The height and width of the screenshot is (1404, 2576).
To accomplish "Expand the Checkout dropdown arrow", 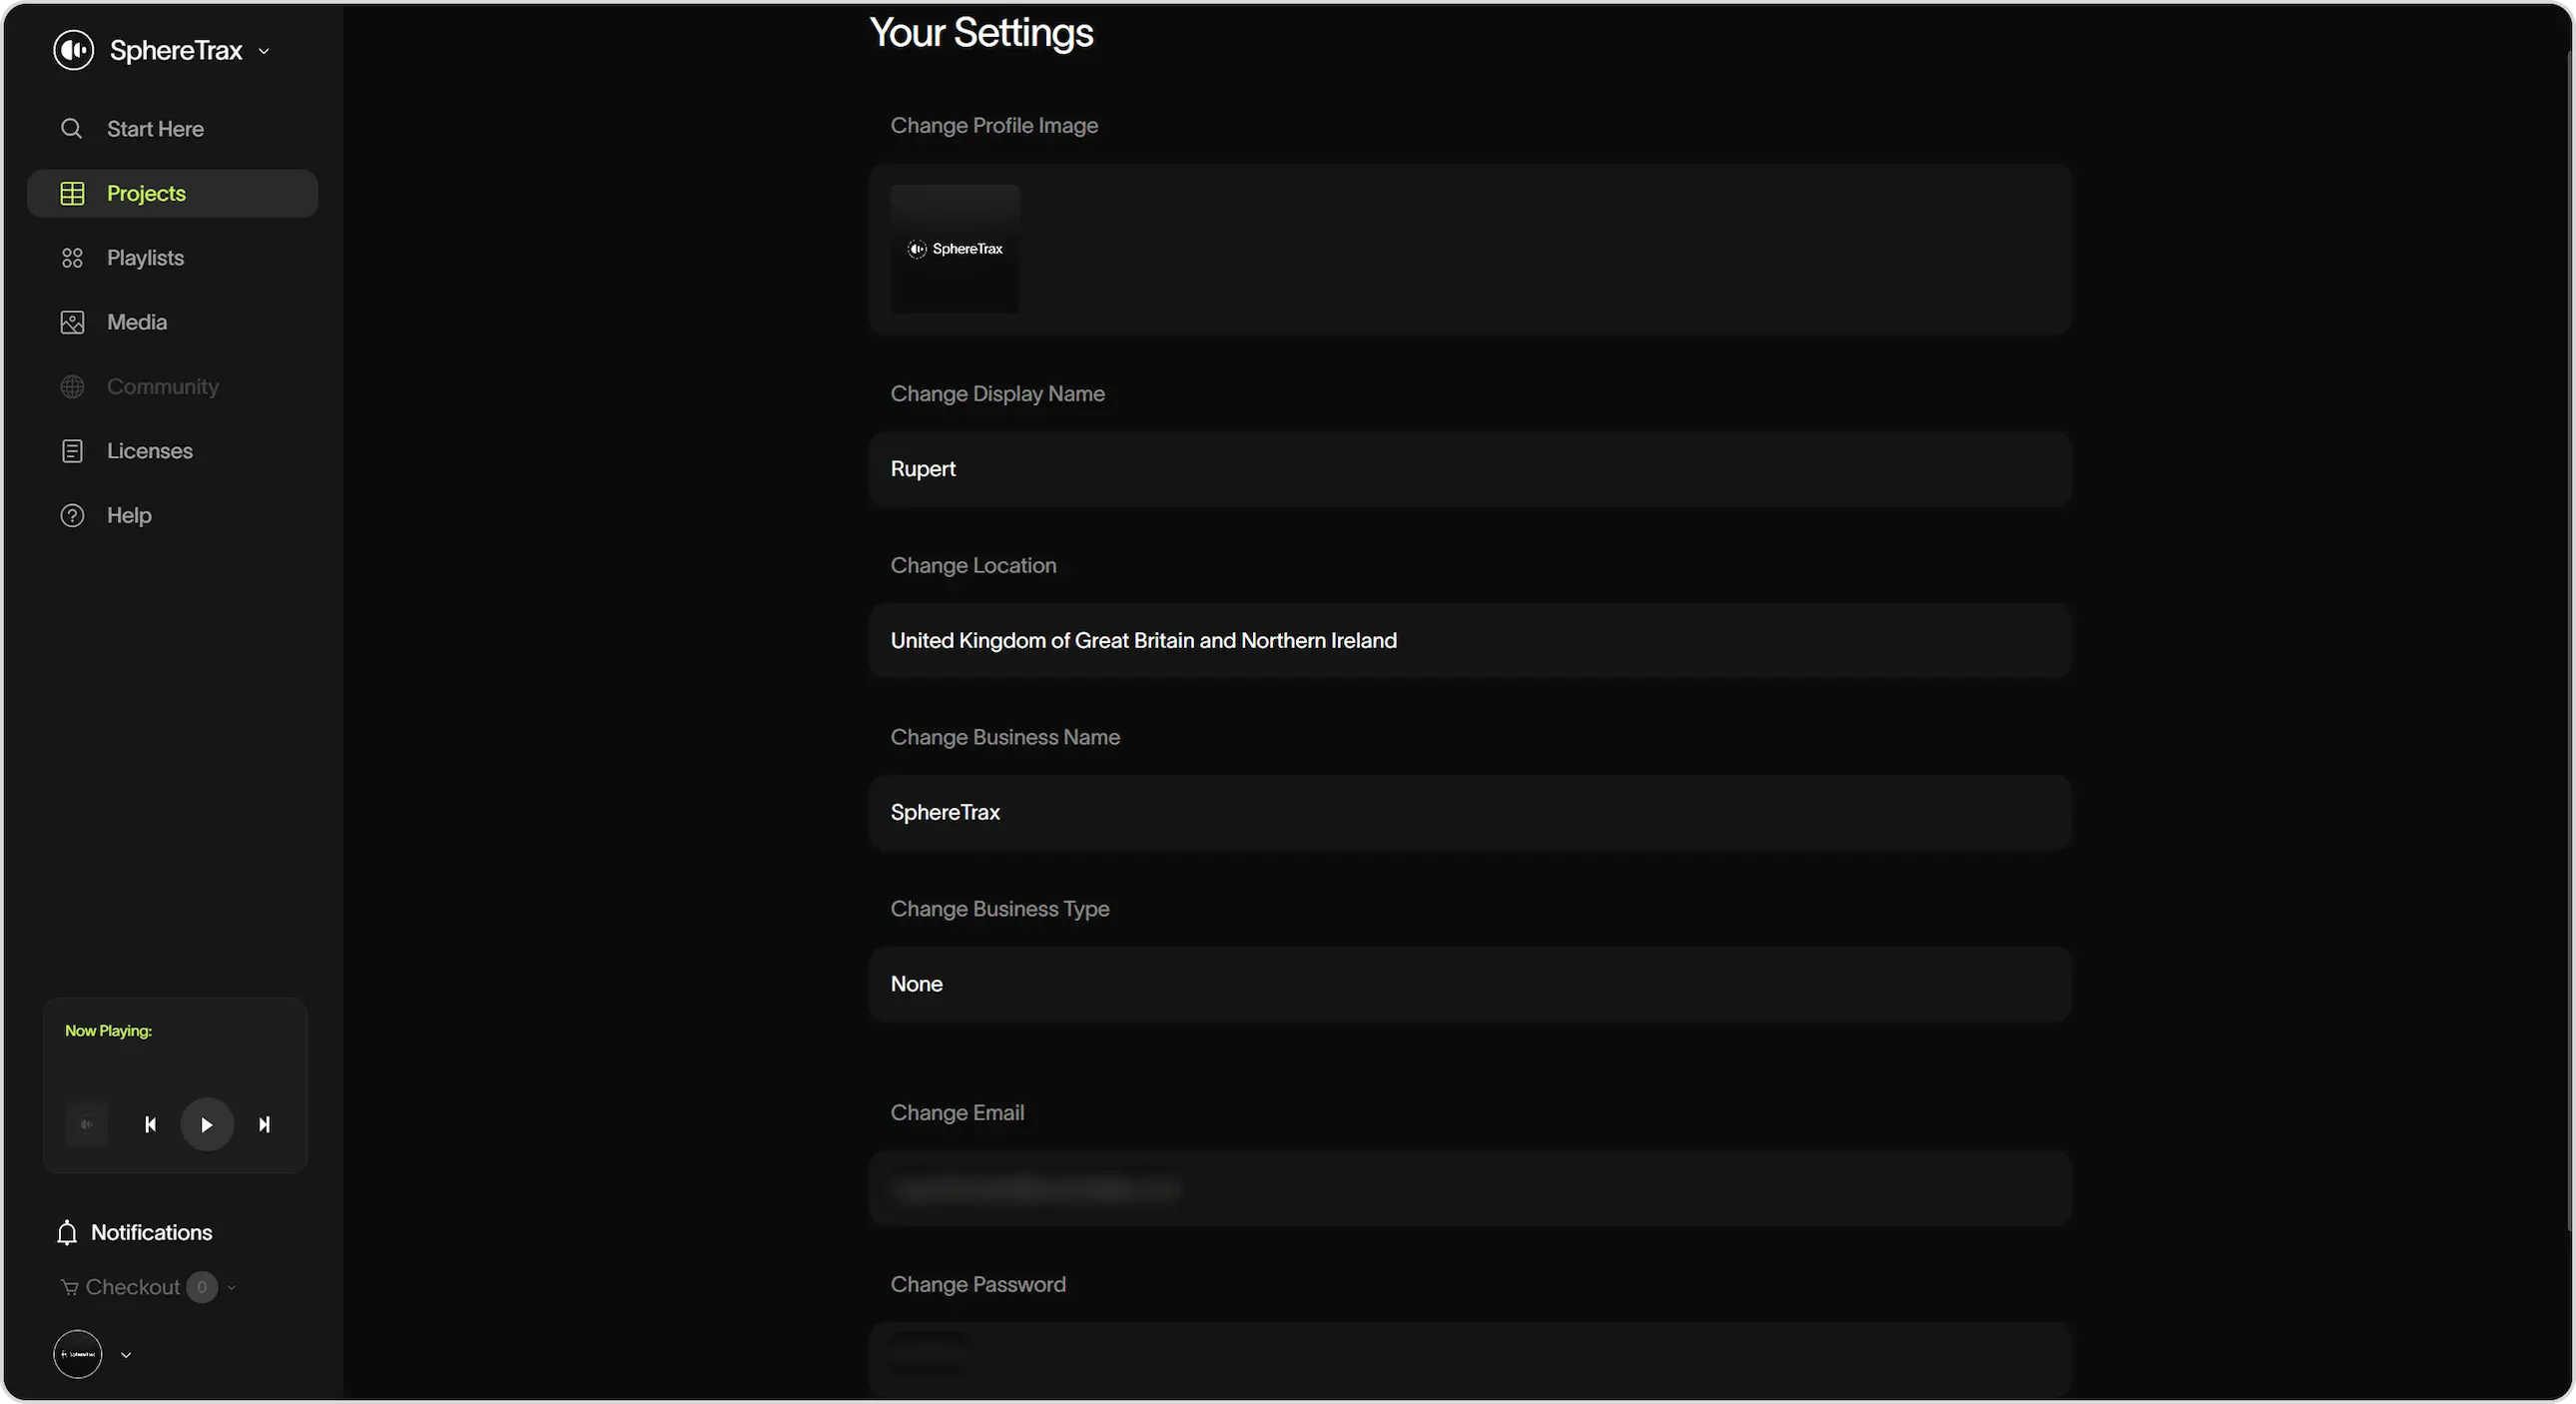I will (232, 1288).
